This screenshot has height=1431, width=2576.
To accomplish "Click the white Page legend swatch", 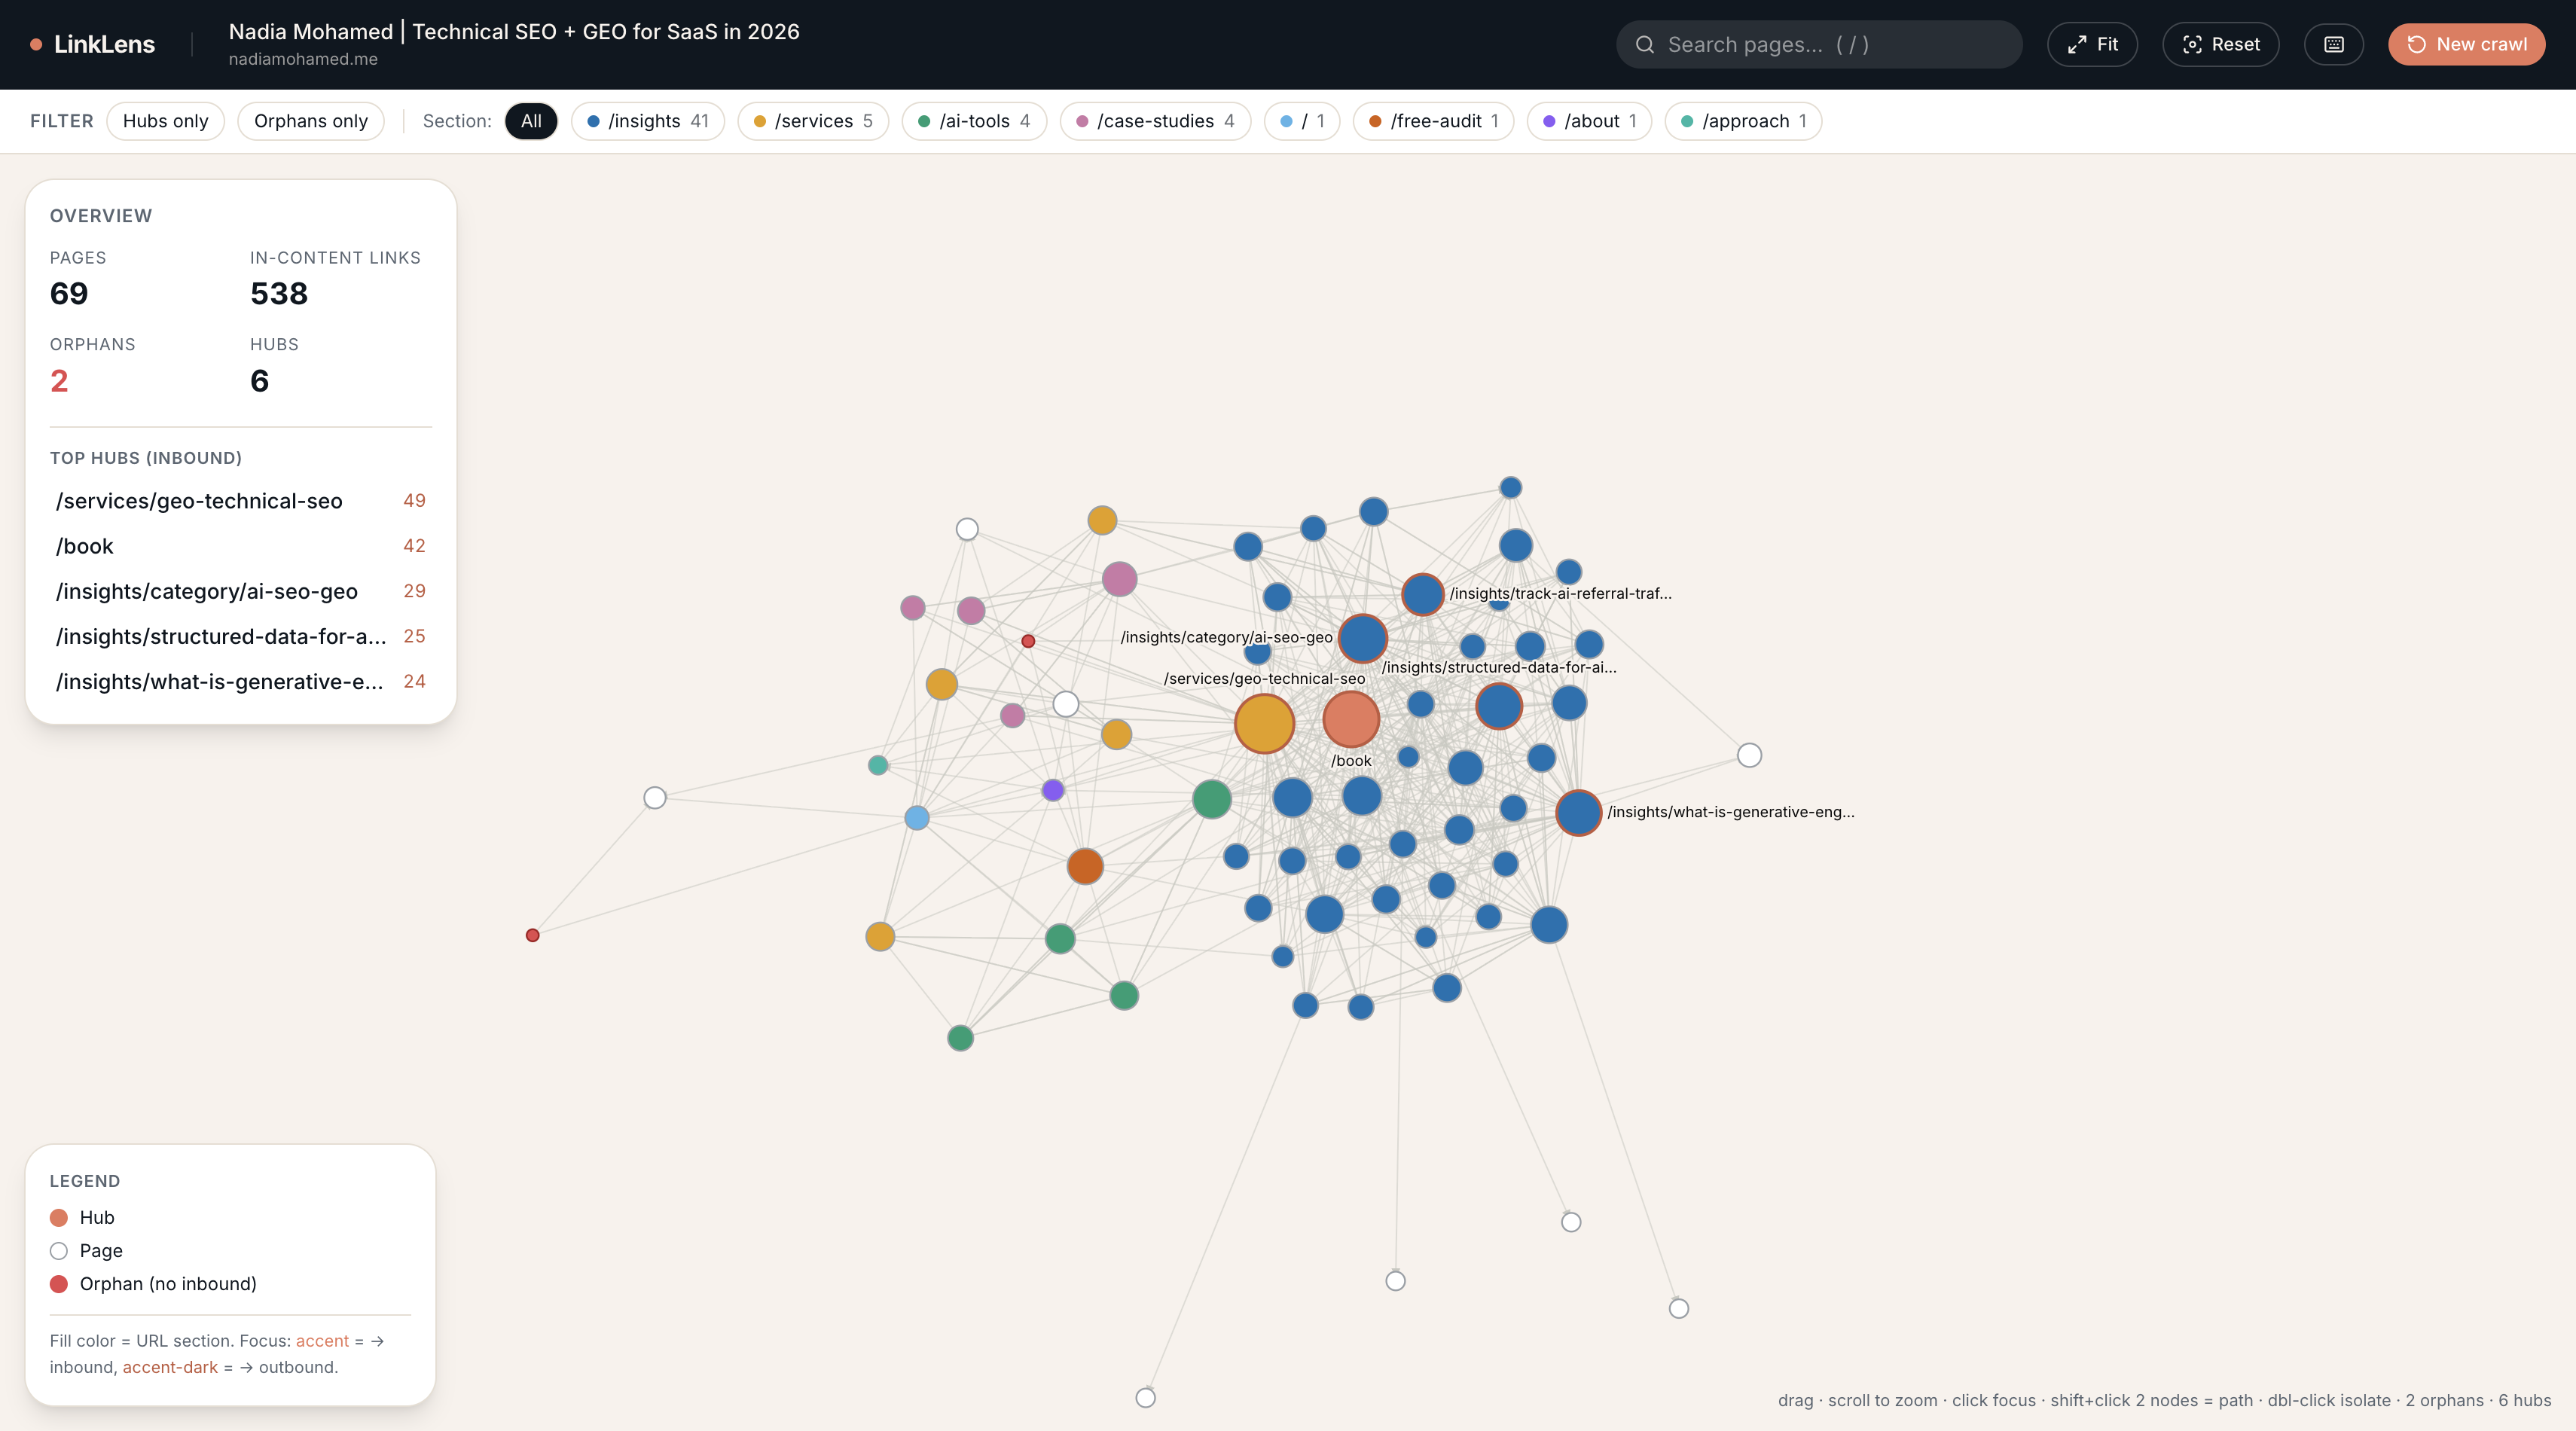I will point(59,1251).
